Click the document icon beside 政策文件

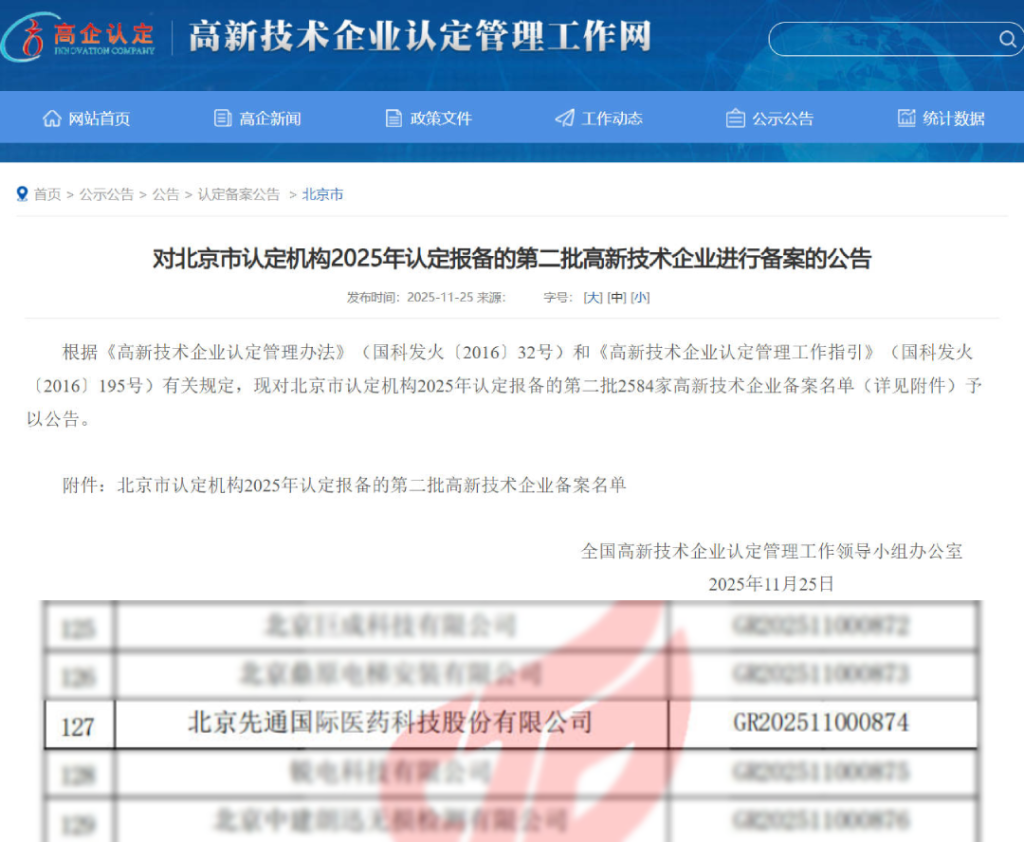click(x=394, y=118)
